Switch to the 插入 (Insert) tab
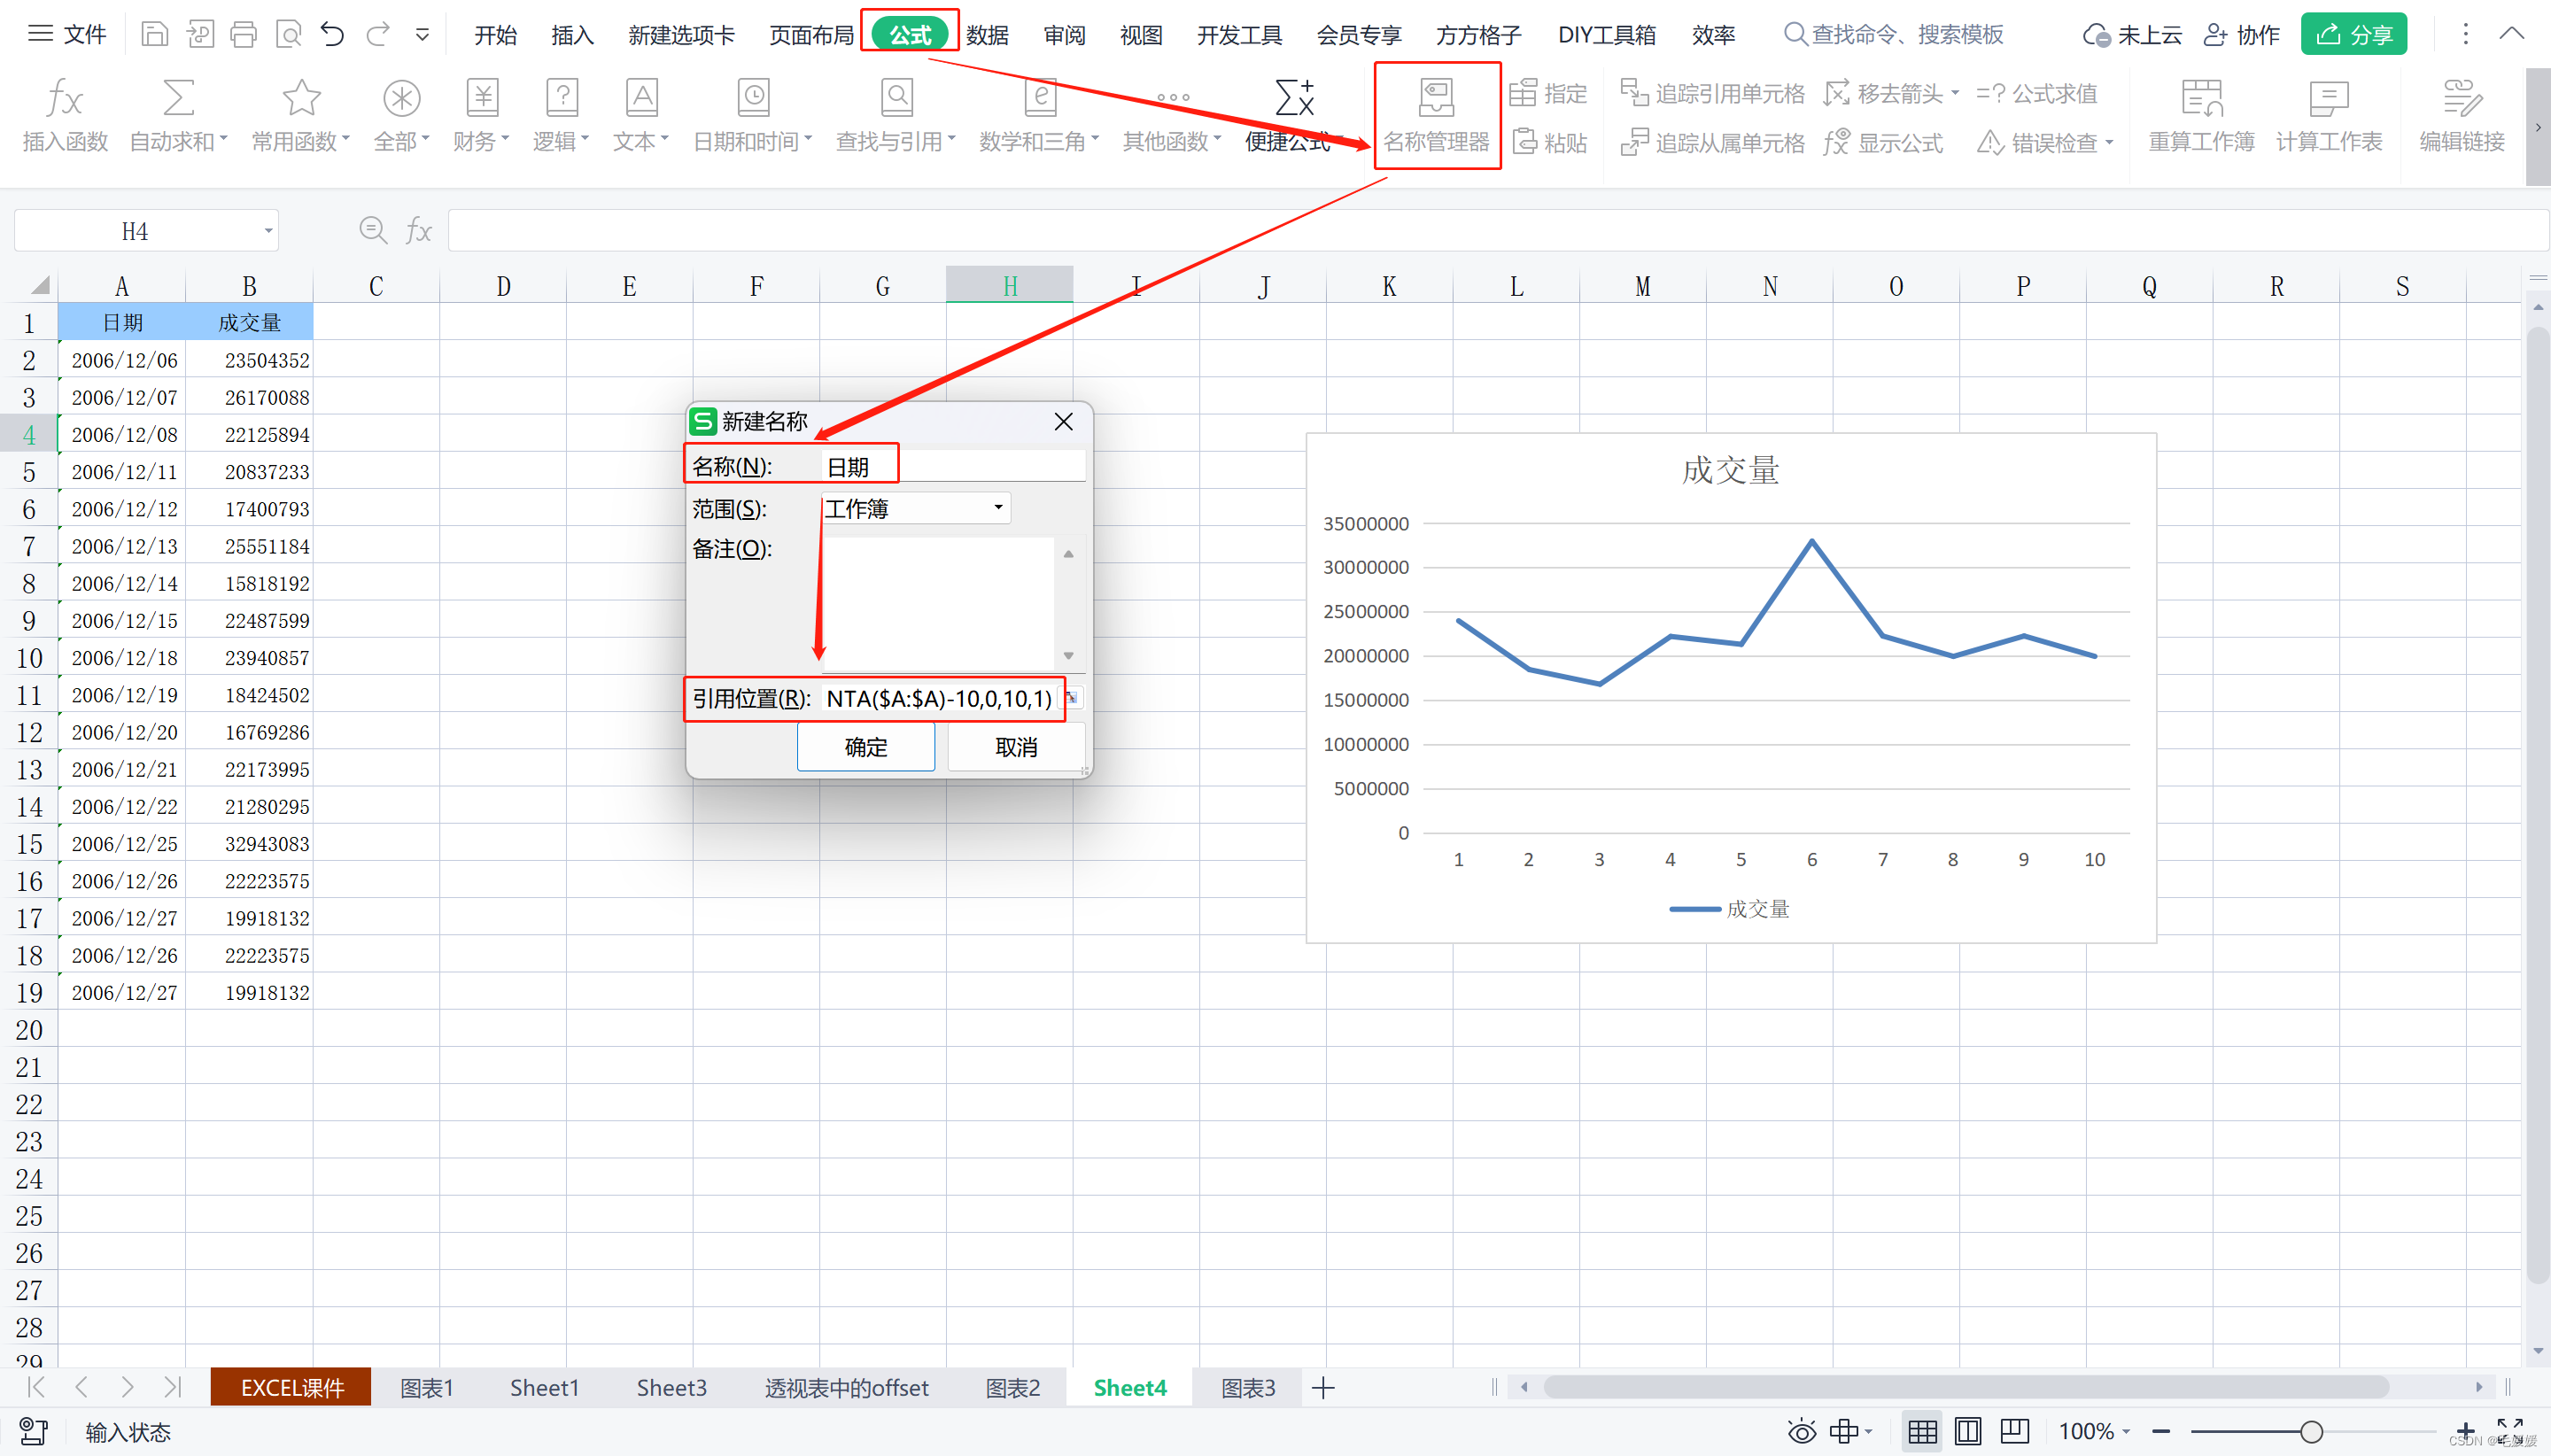The image size is (2551, 1456). point(572,35)
